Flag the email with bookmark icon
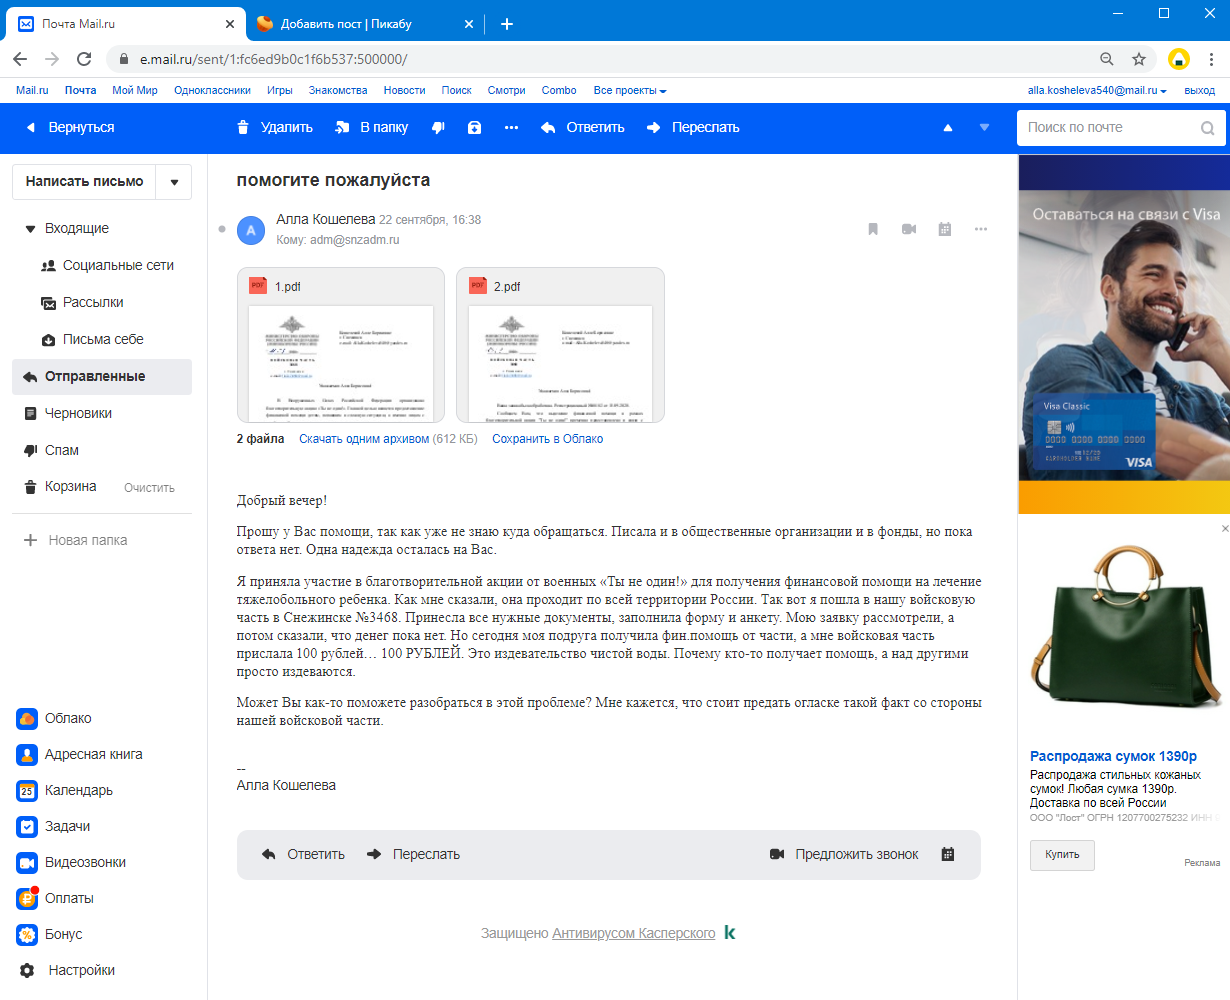This screenshot has height=1000, width=1230. (873, 229)
